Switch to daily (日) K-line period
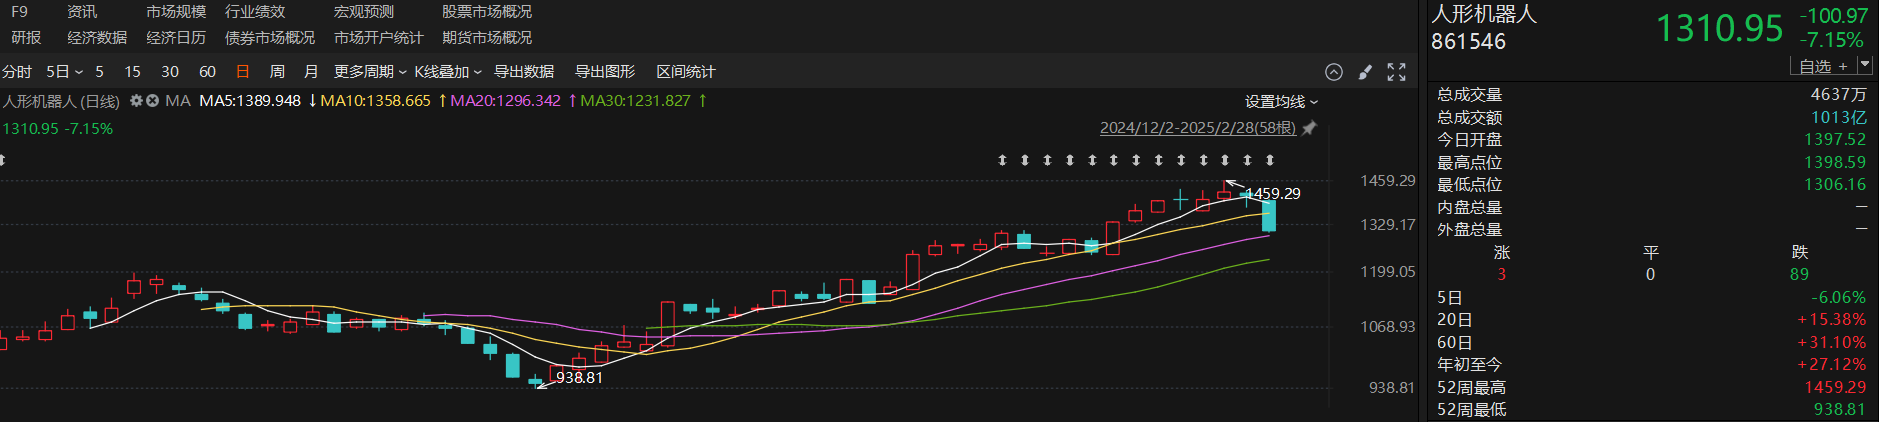 (242, 72)
